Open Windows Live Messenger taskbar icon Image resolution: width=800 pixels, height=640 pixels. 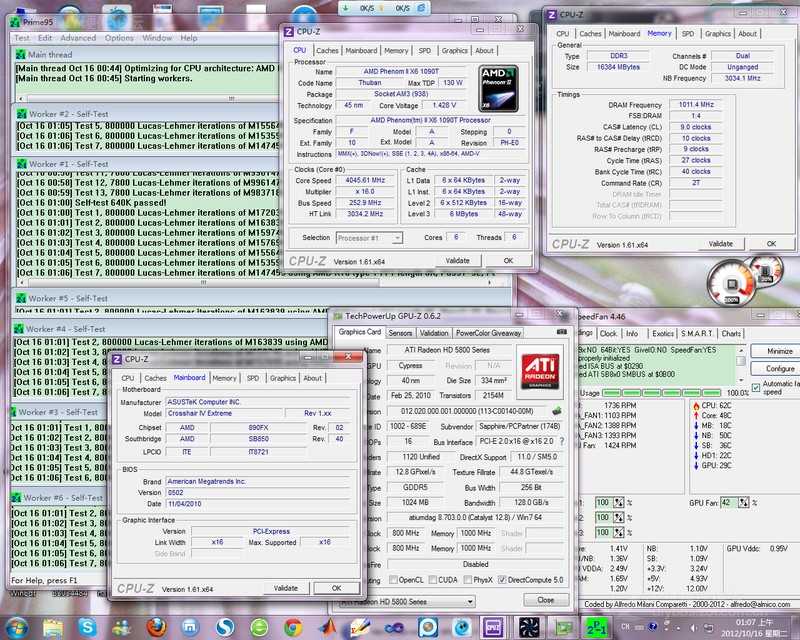point(121,627)
